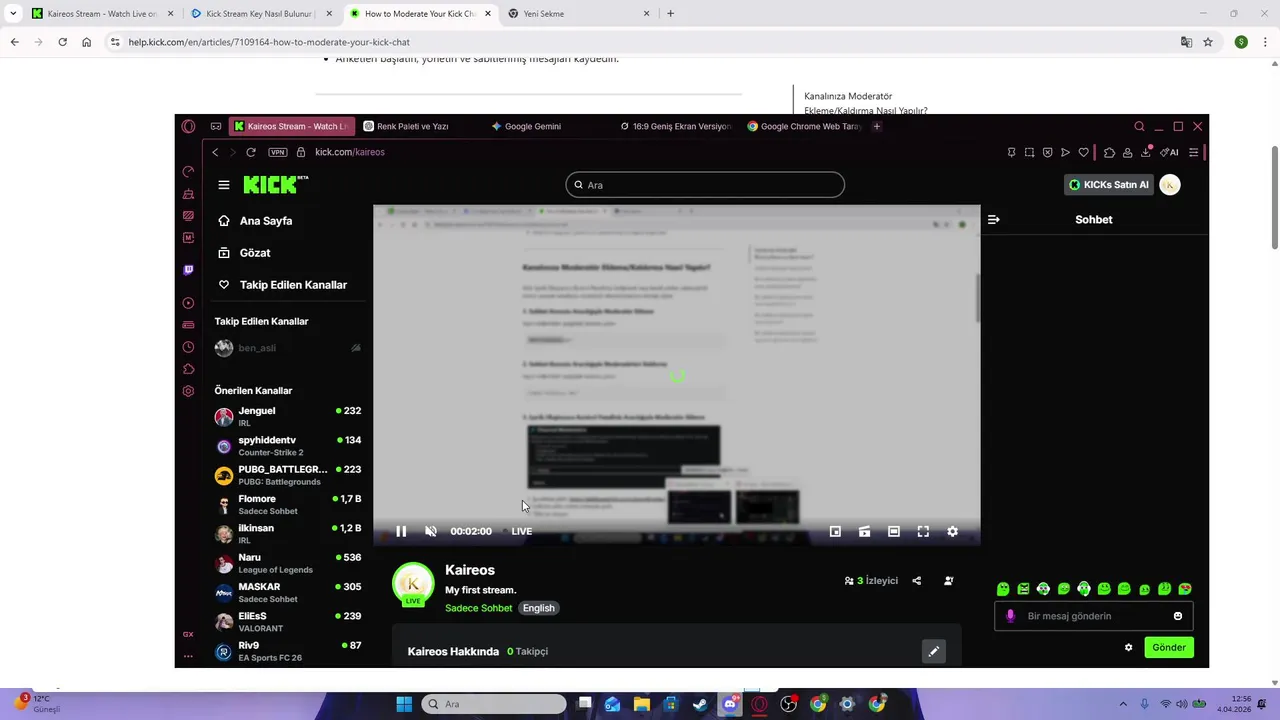
Task: Open chat settings gear beside Gönder
Action: coord(1129,648)
